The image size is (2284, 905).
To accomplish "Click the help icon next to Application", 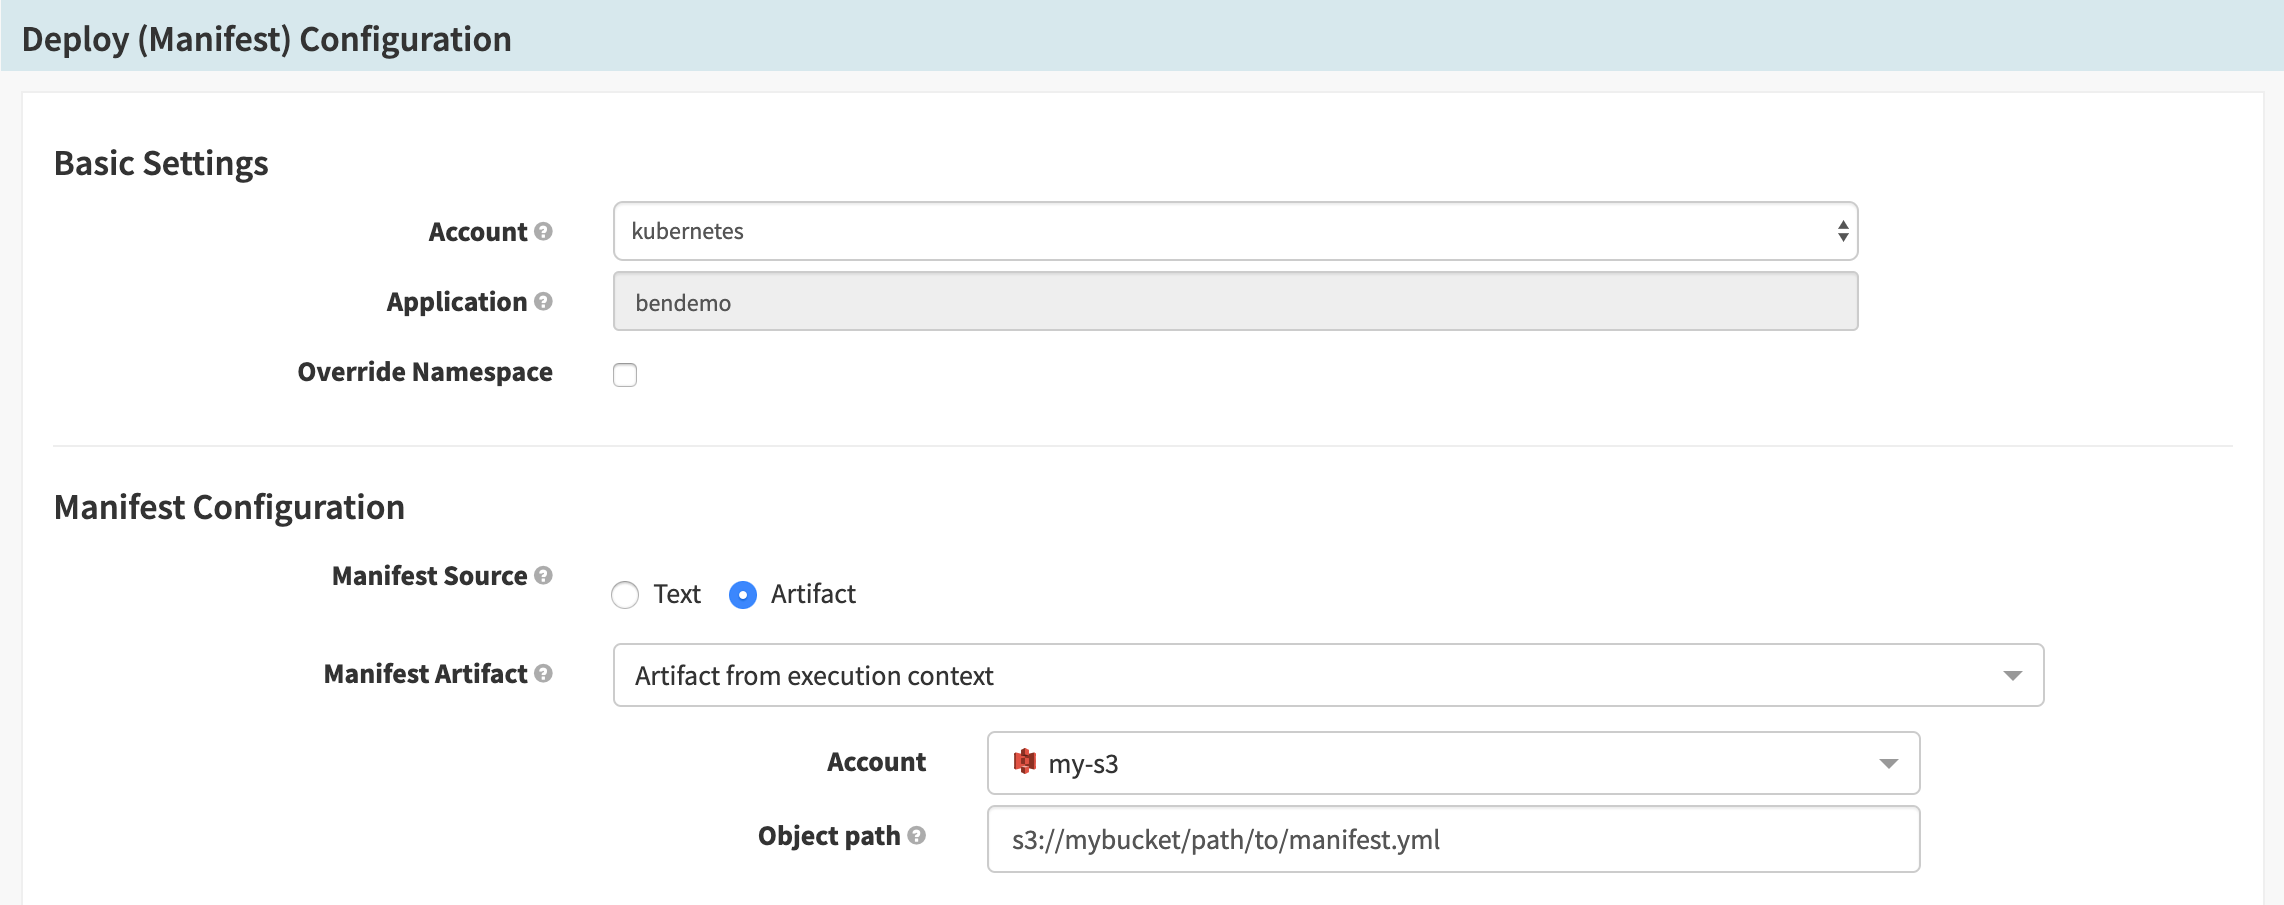I will pyautogui.click(x=543, y=302).
